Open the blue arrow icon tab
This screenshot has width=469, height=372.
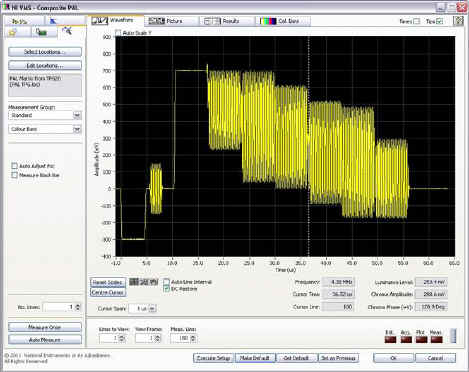tap(64, 21)
